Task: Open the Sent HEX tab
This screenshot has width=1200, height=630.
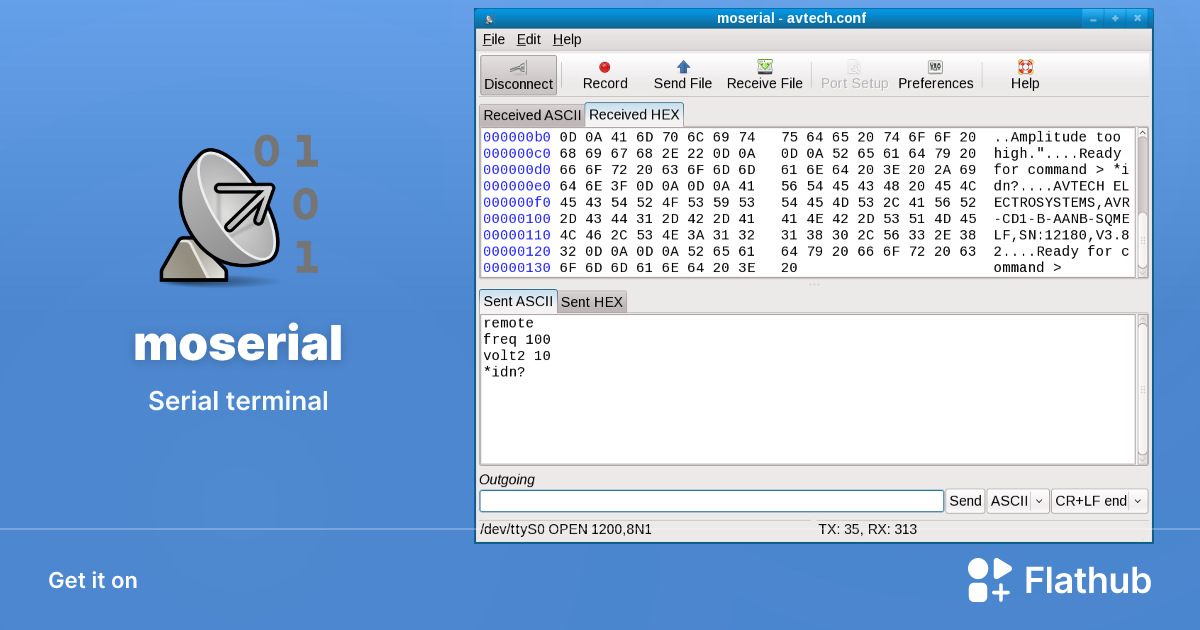Action: click(591, 301)
